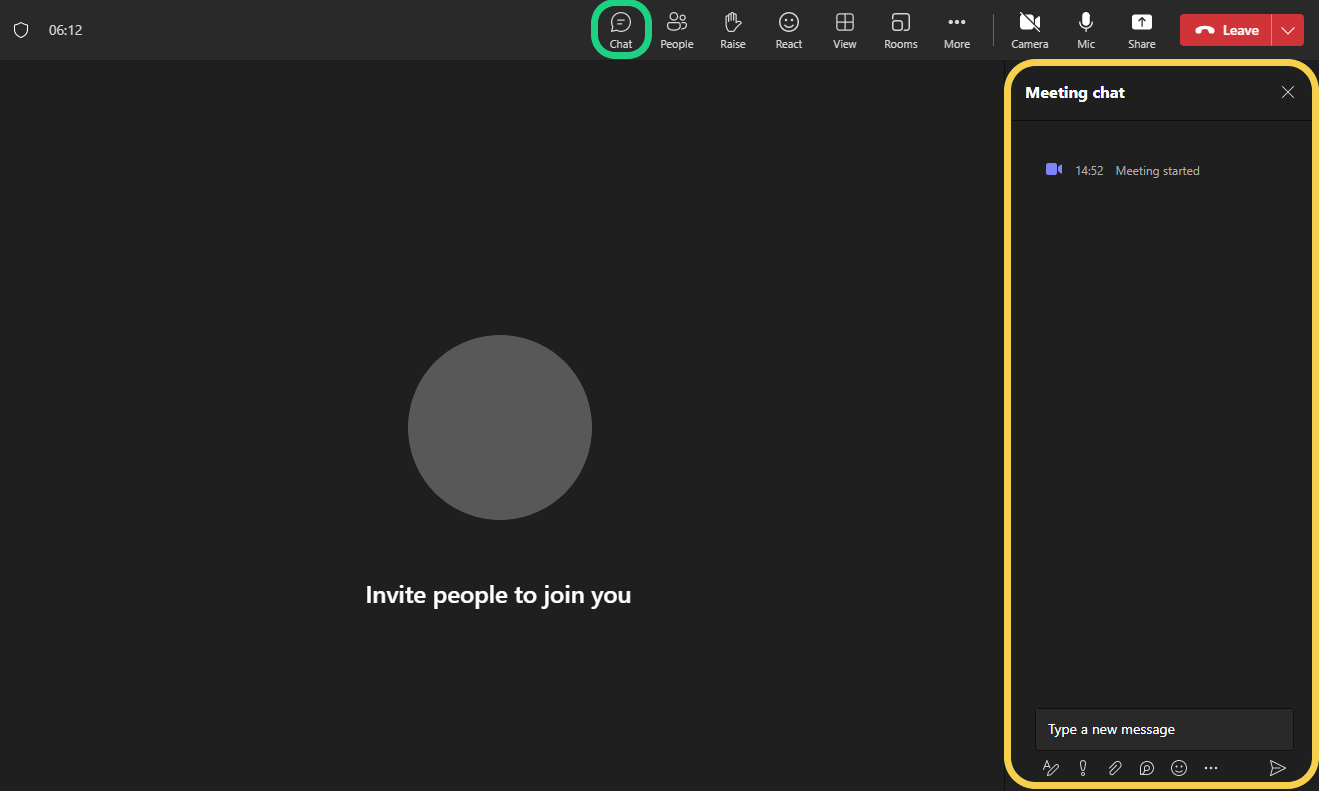Screen dimensions: 1319x791
Task: Expand the More actions menu
Action: pyautogui.click(x=956, y=30)
